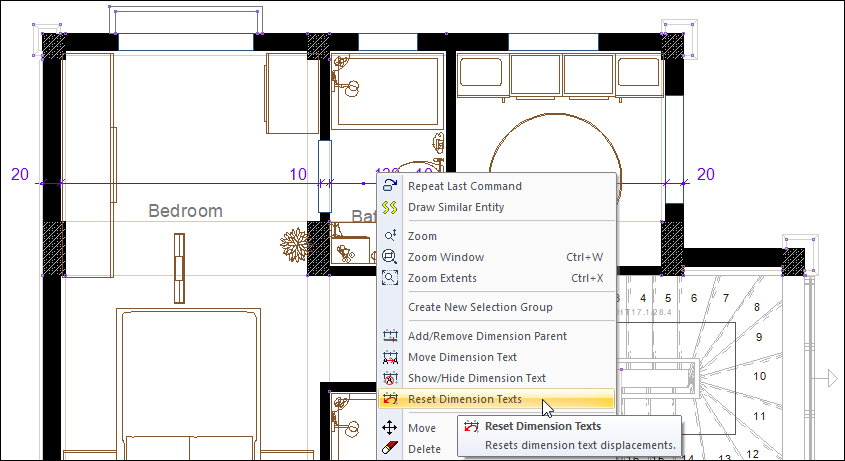Image resolution: width=845 pixels, height=461 pixels.
Task: Select the right dimension text 20
Action: click(706, 174)
